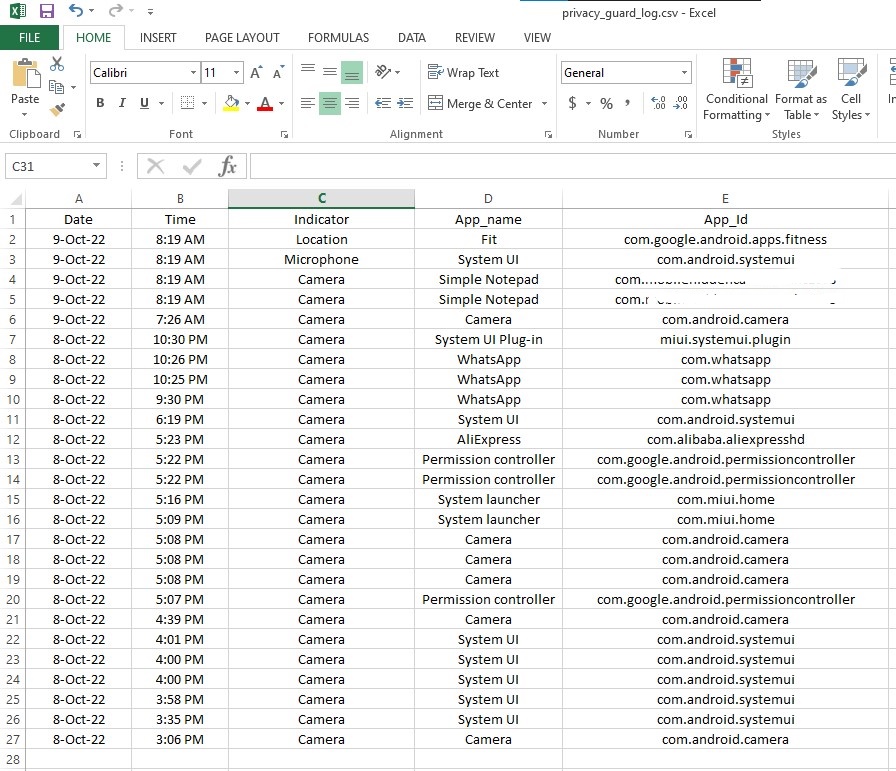
Task: Increase decimal places
Action: click(x=658, y=103)
